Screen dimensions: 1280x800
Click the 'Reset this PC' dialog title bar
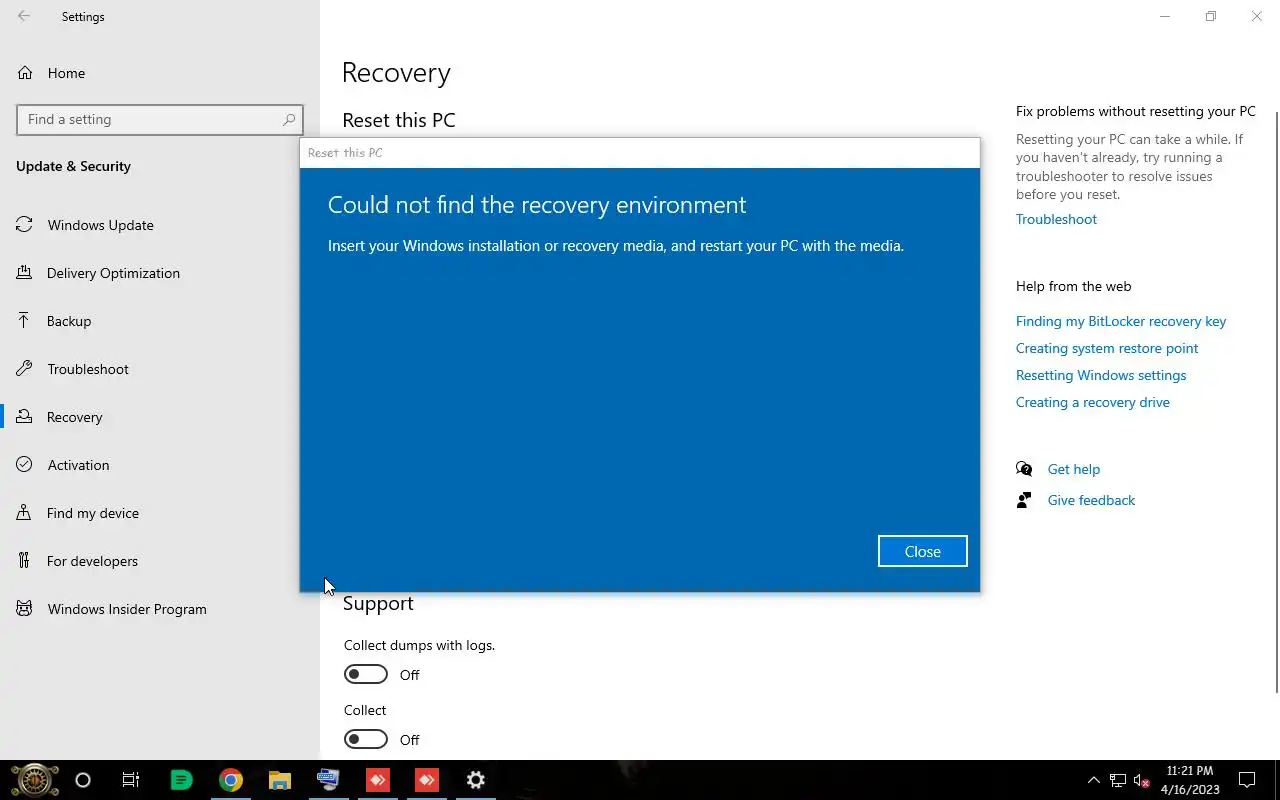(640, 153)
